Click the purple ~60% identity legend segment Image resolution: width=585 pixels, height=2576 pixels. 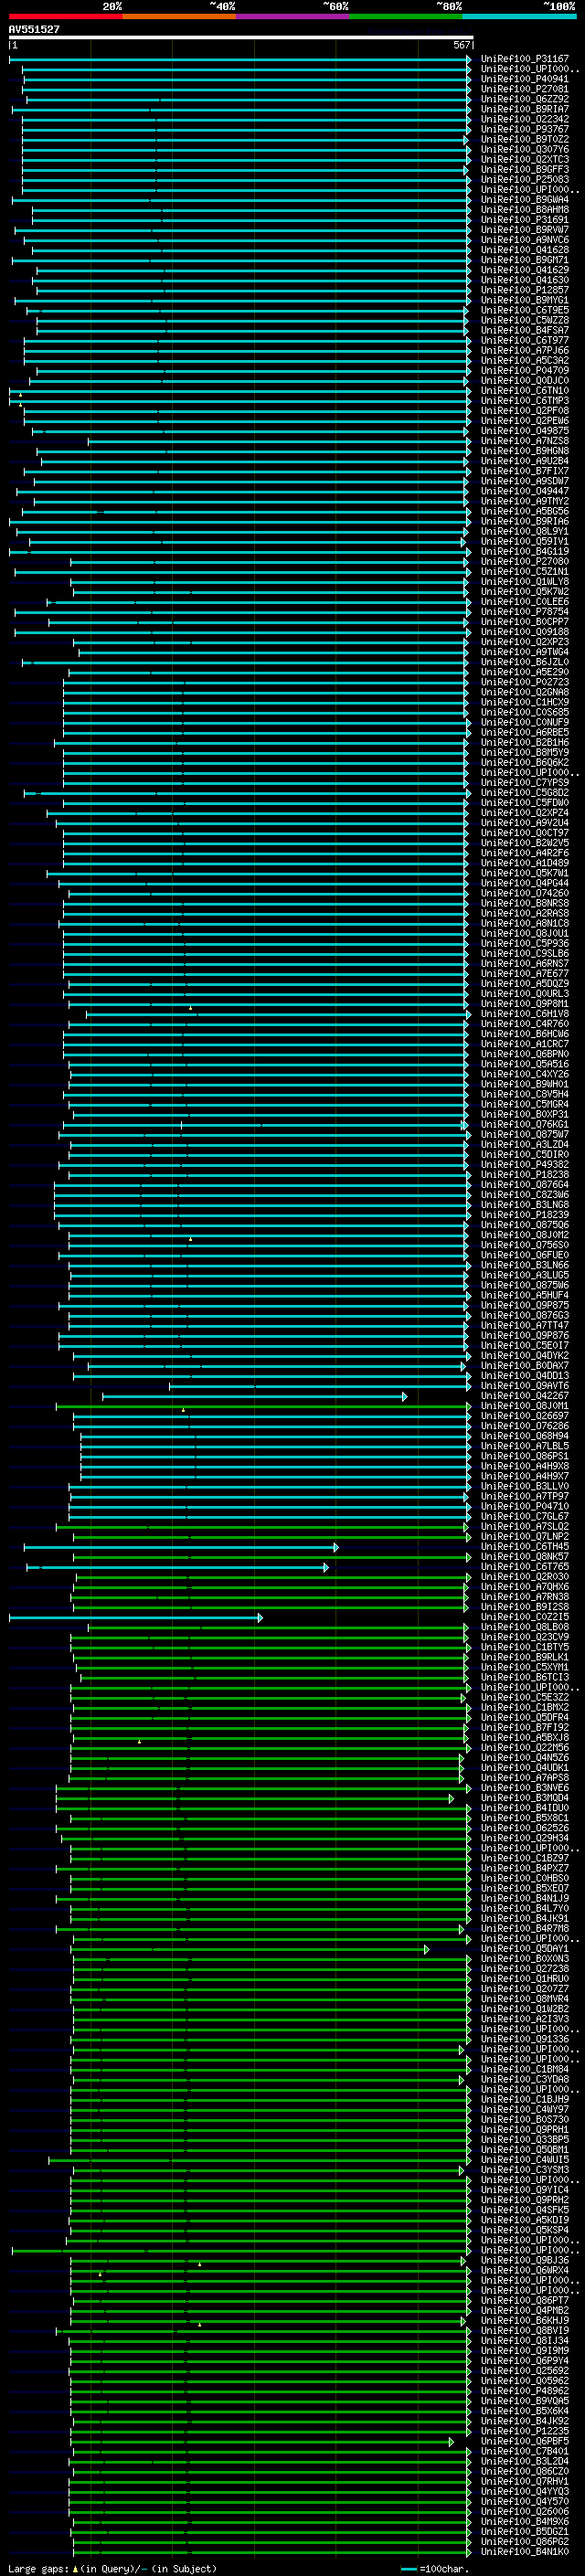point(292,16)
